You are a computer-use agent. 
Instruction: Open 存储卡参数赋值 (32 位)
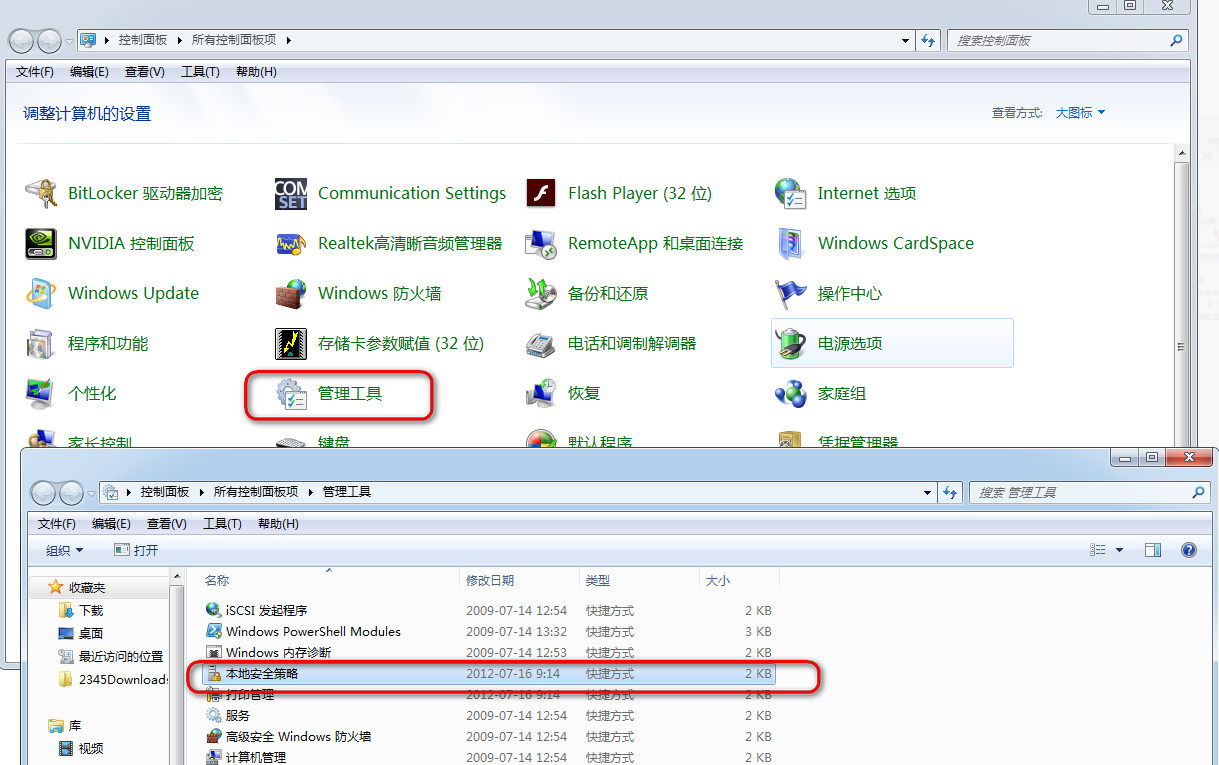click(x=379, y=343)
